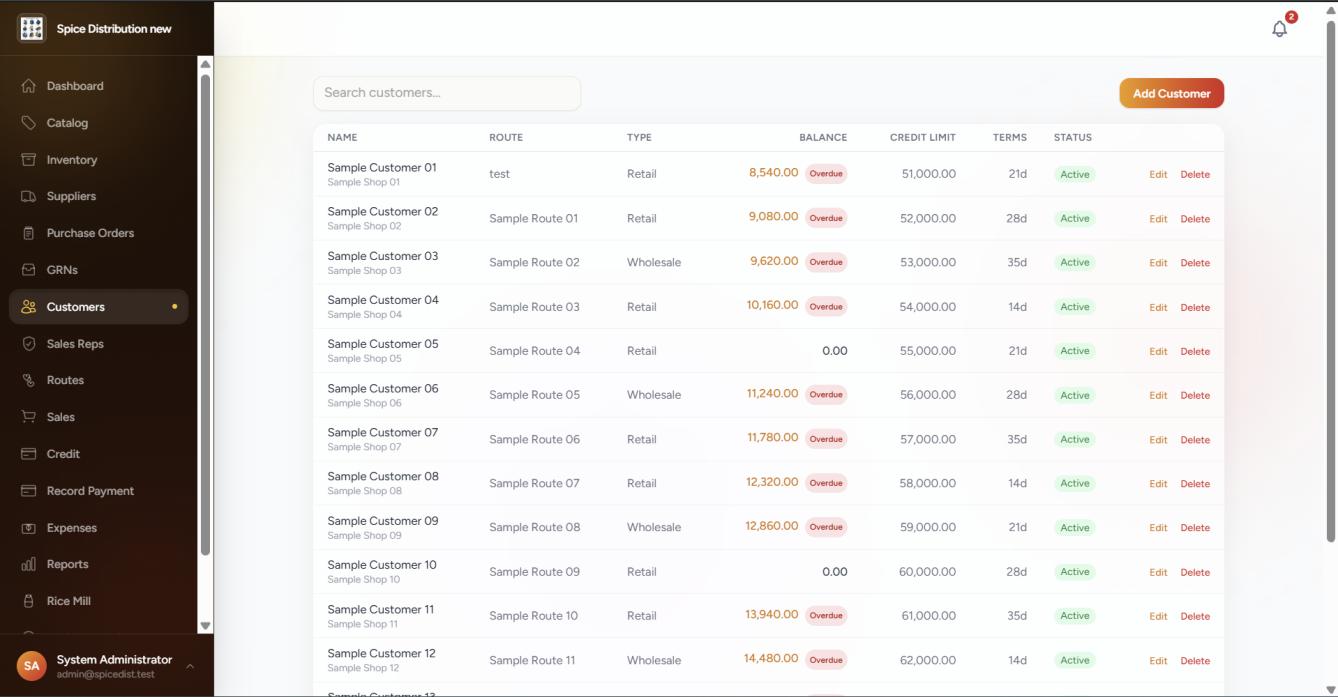Click the Reports bar chart icon
This screenshot has height=697, width=1338.
pos(29,564)
